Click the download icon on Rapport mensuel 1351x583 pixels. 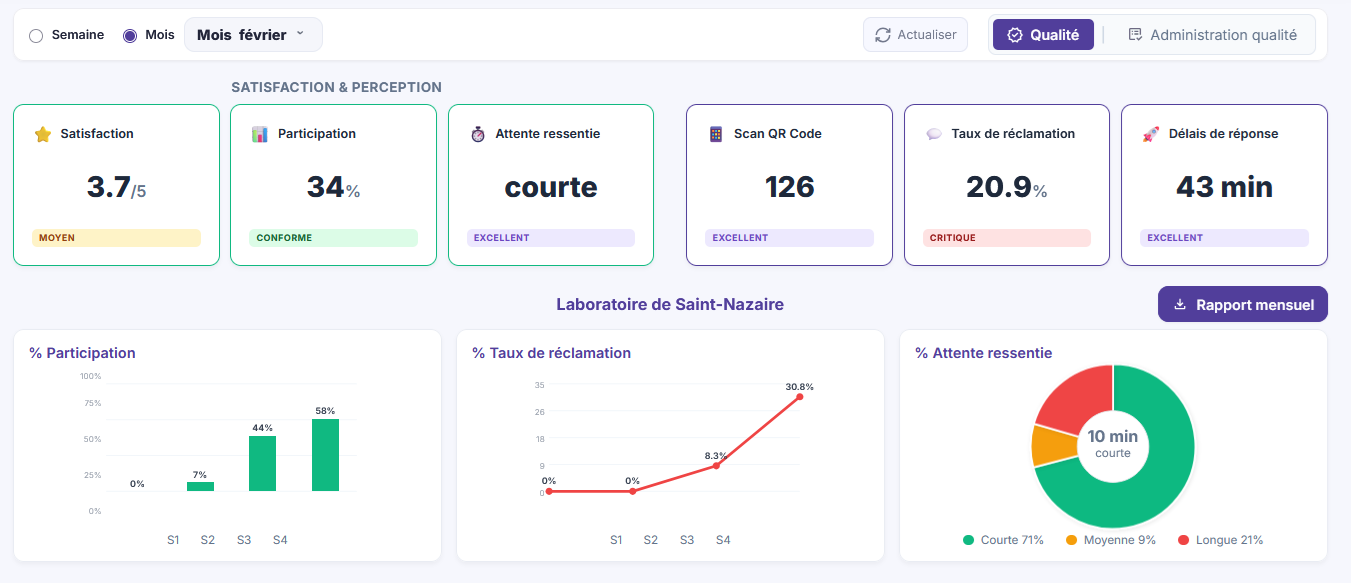[x=1181, y=304]
